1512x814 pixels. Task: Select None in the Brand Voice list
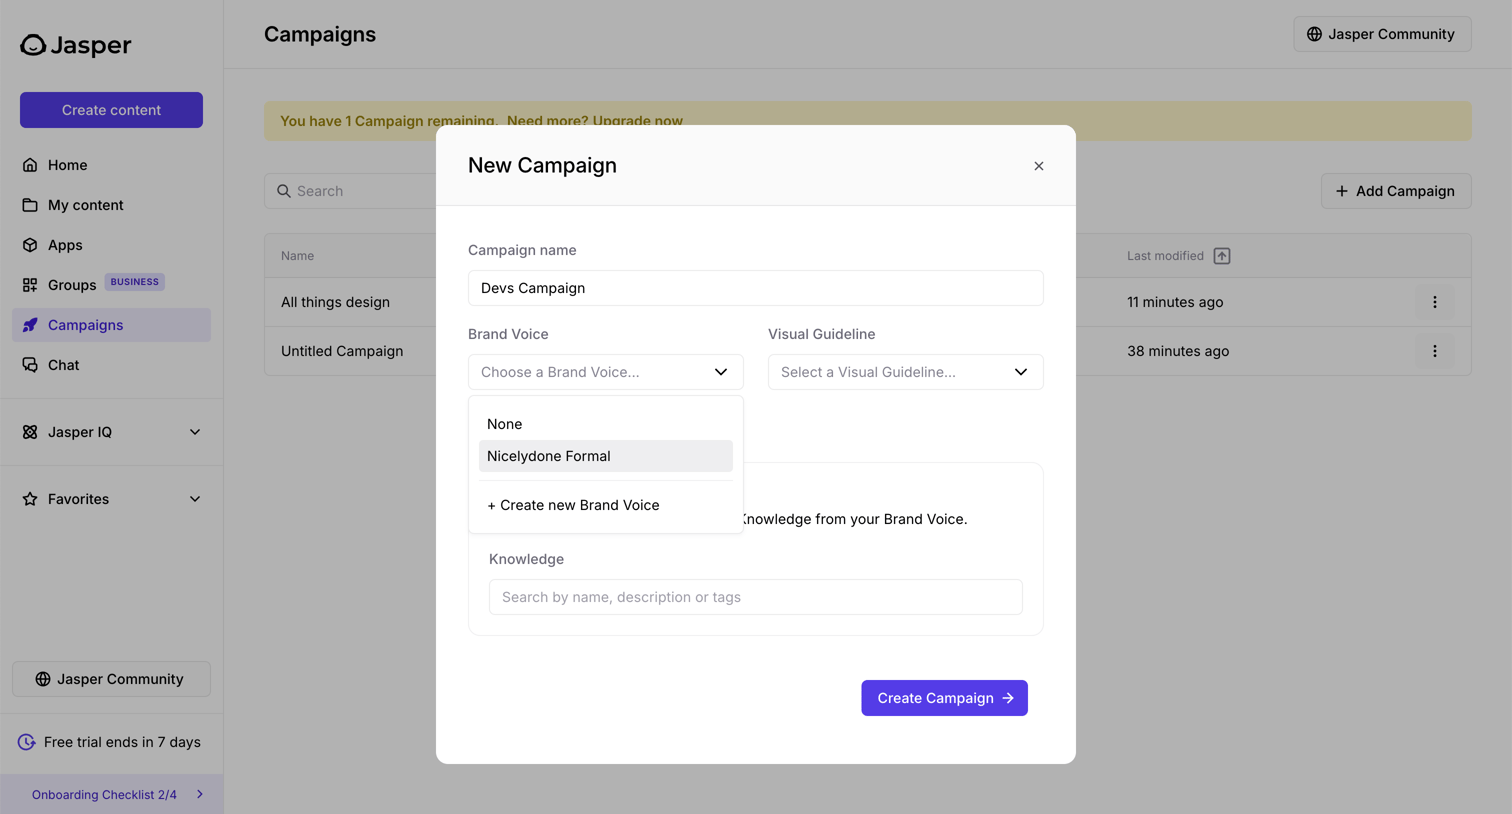[x=606, y=424]
